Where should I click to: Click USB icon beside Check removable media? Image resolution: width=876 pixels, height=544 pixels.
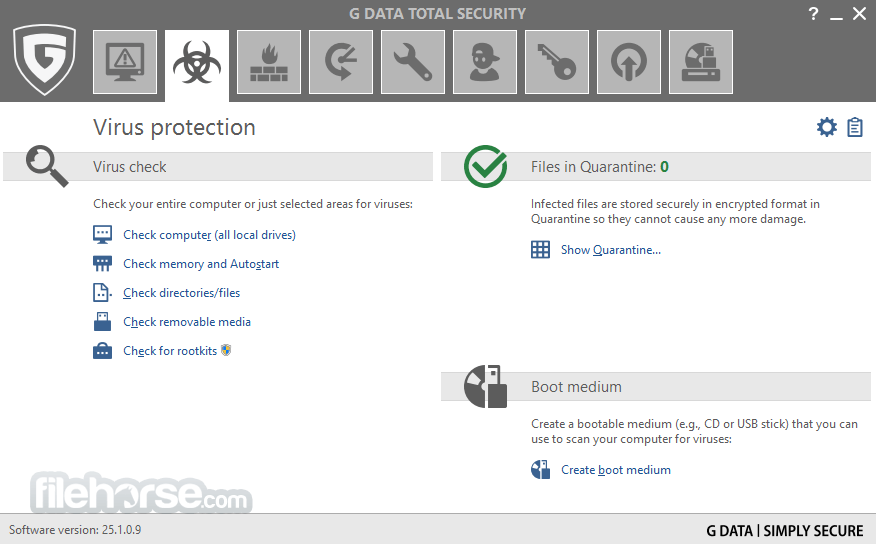pyautogui.click(x=102, y=322)
